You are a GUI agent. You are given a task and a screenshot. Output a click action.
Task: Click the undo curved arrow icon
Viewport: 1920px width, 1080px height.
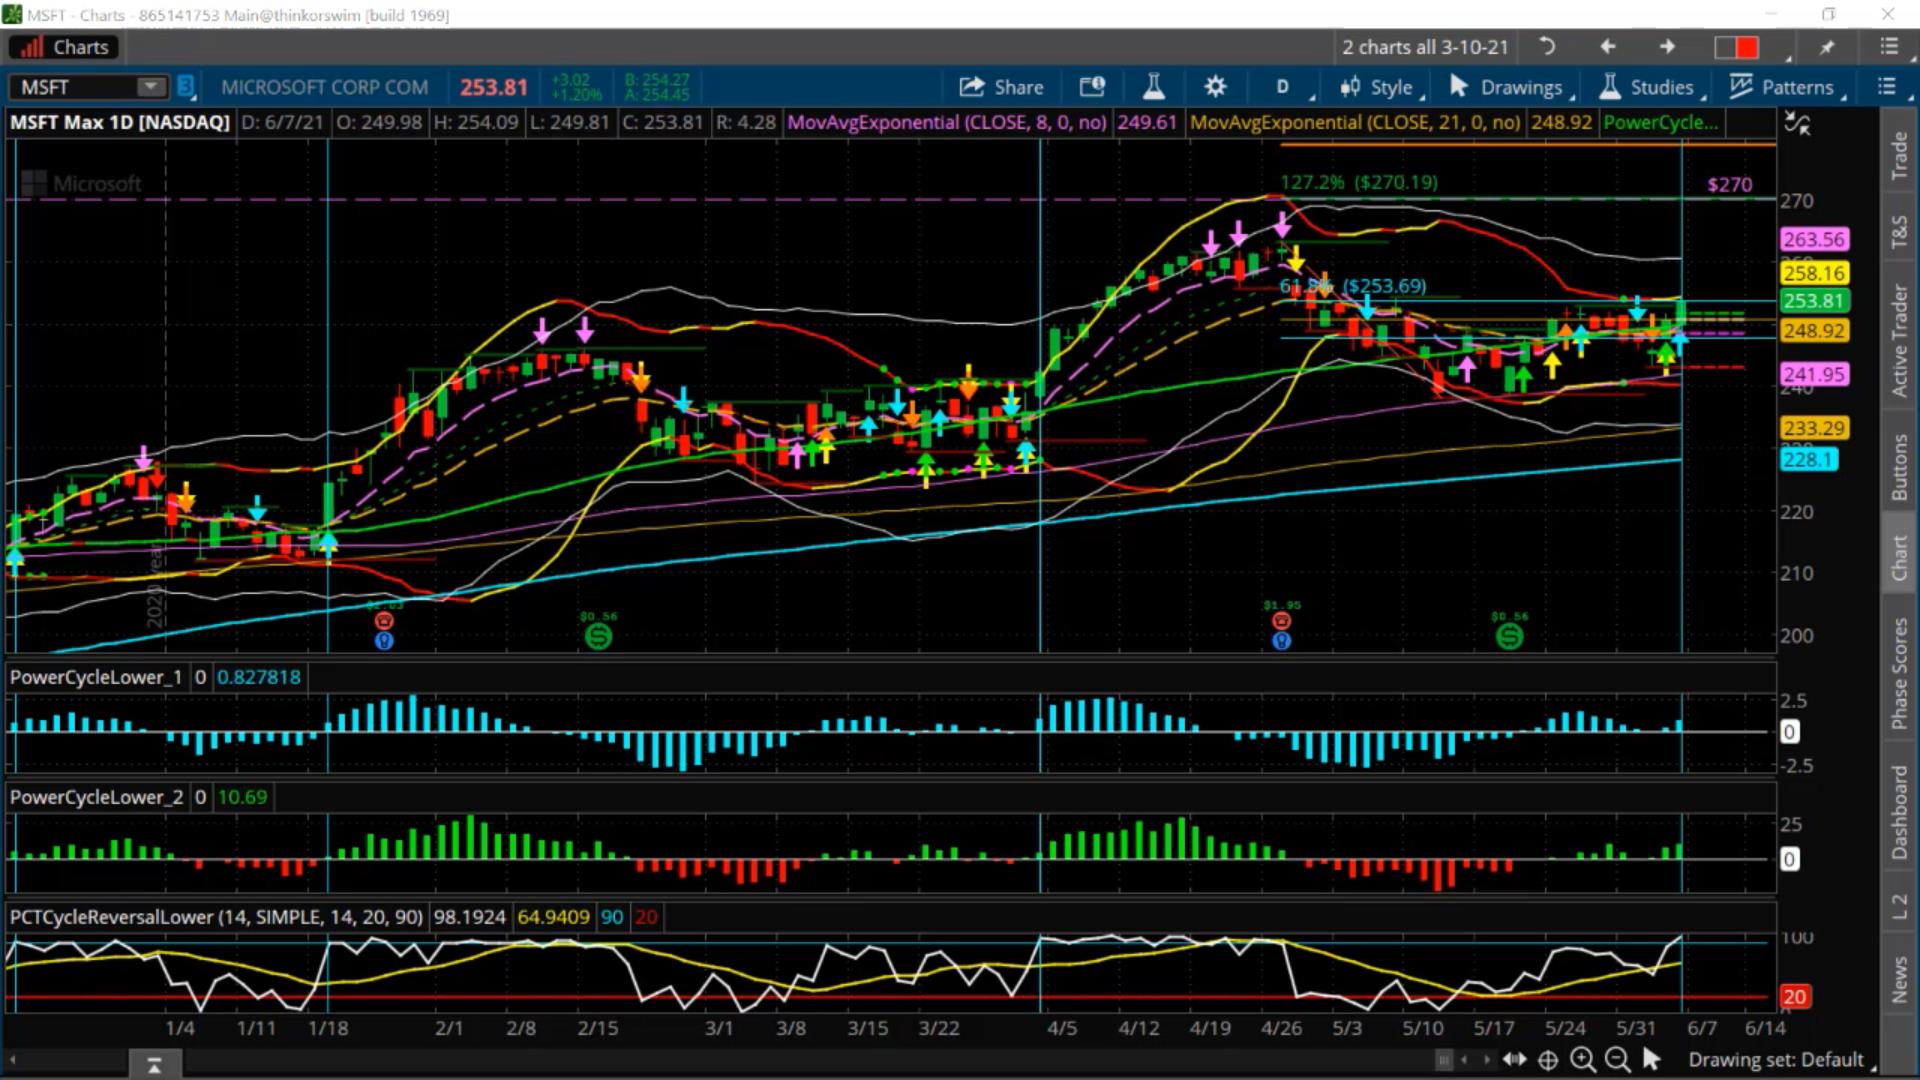(x=1546, y=47)
